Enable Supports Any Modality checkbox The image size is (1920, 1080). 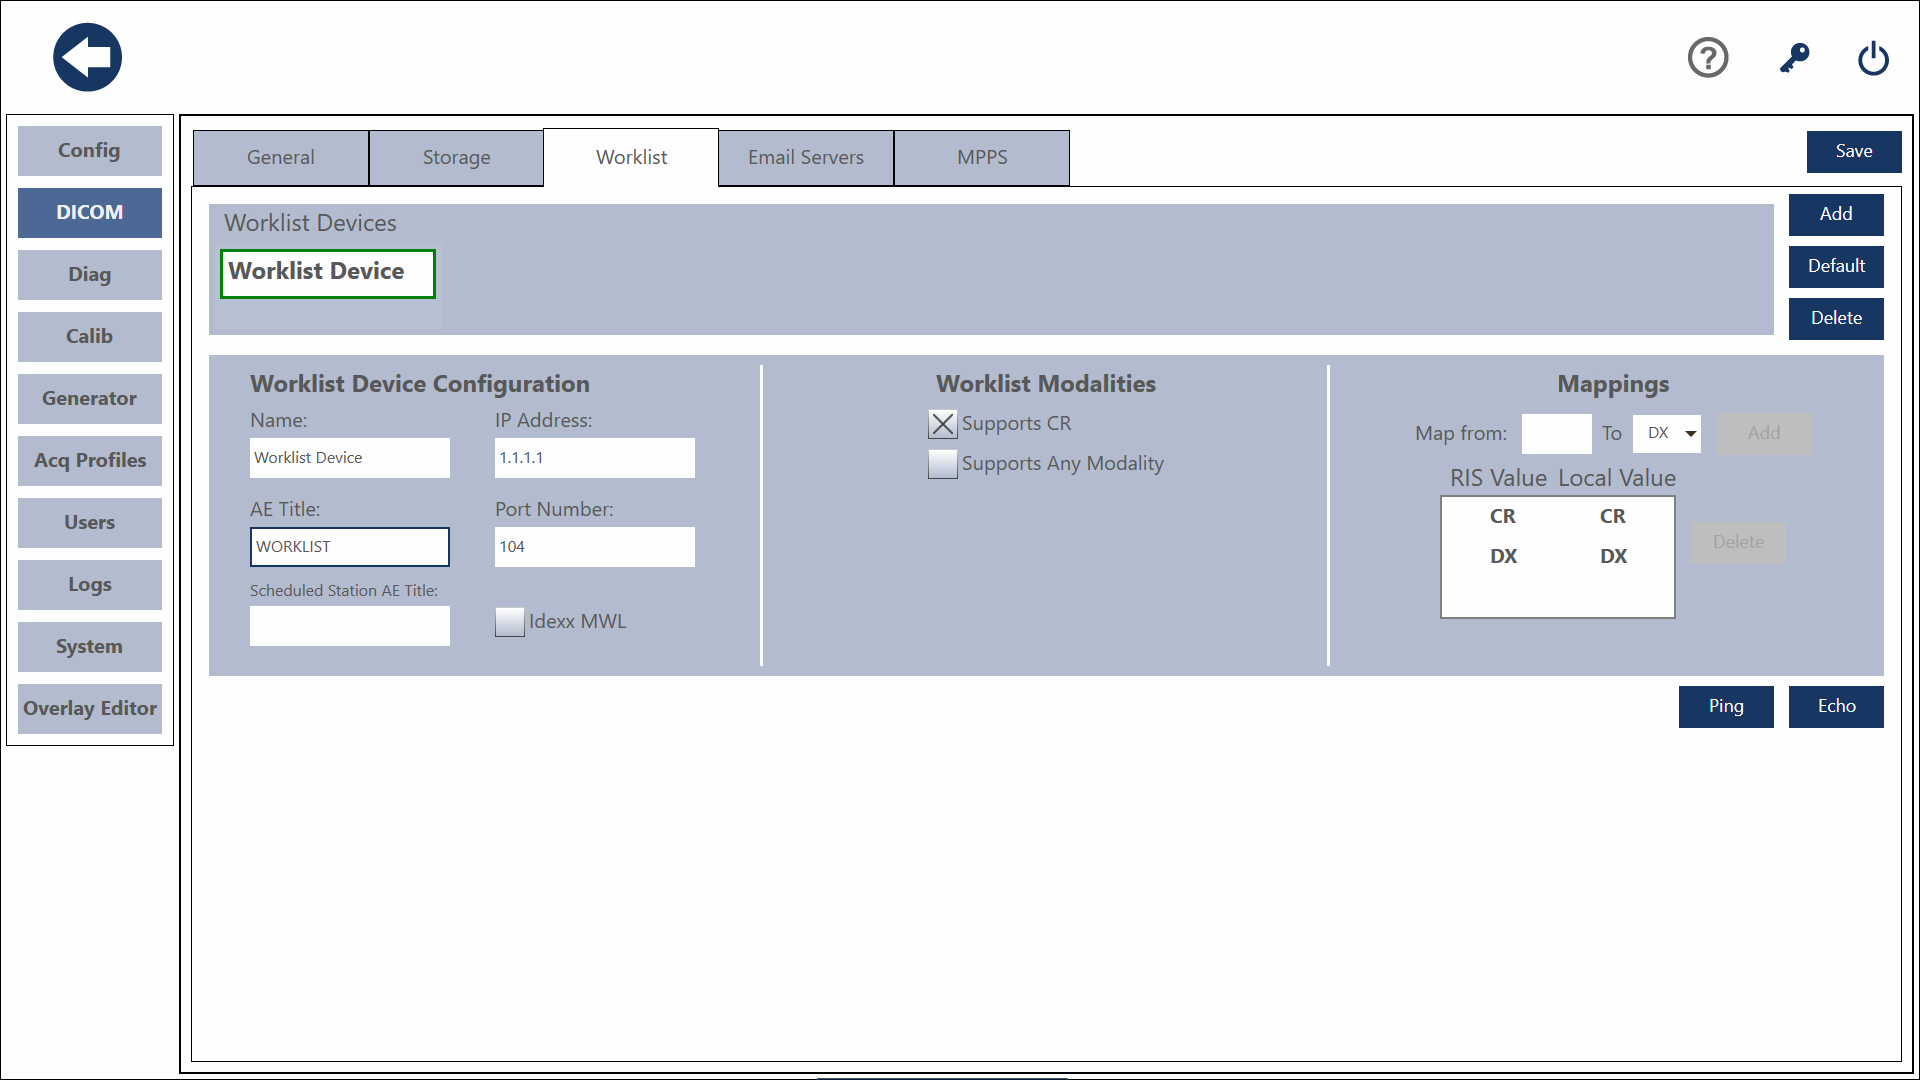point(942,464)
